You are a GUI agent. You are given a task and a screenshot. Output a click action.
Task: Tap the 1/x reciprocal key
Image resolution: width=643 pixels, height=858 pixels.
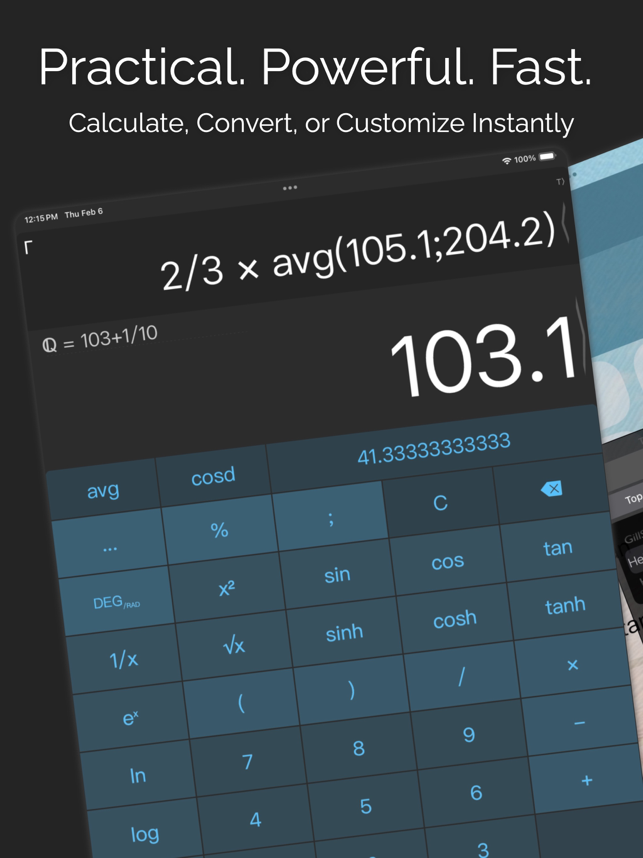click(x=124, y=659)
